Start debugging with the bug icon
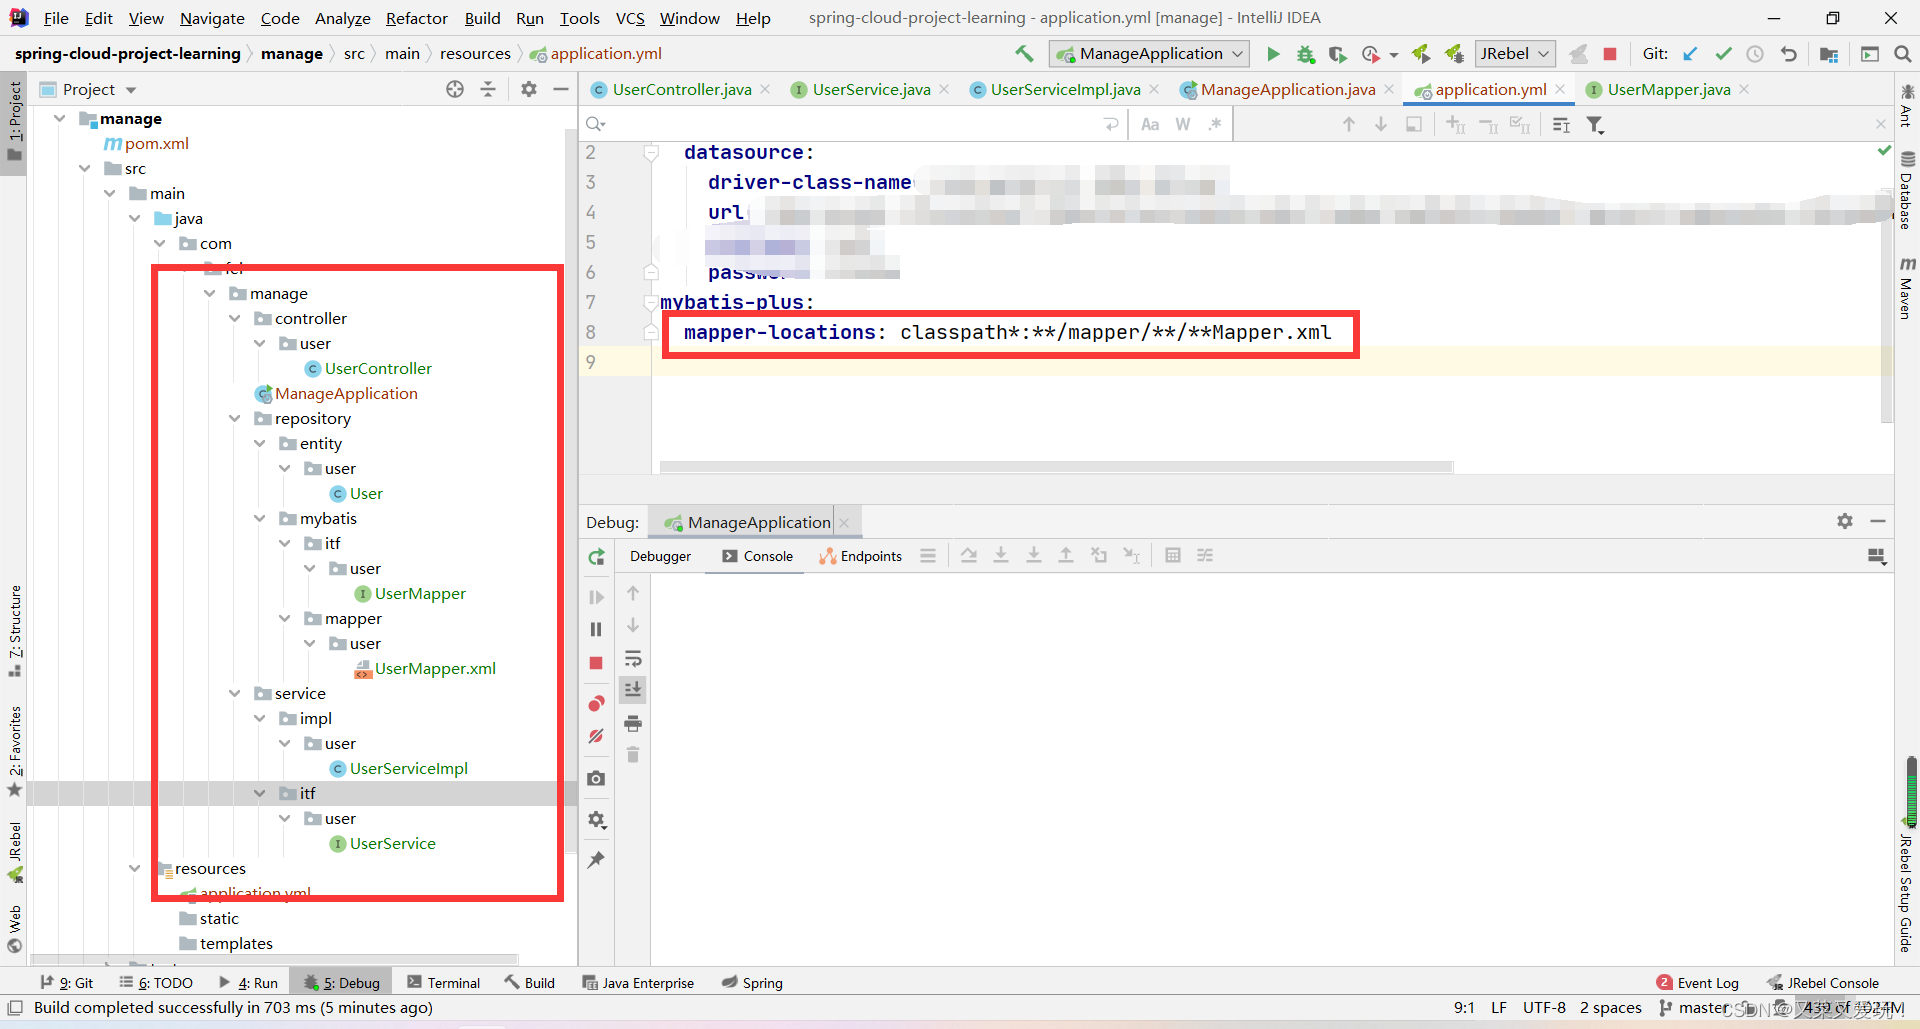The width and height of the screenshot is (1920, 1029). 1305,54
